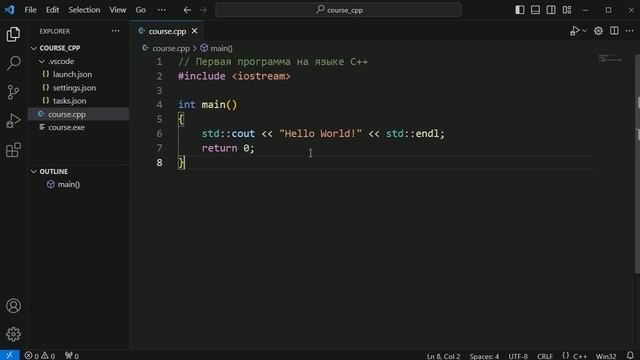Change the CRLF end-of-line sequence
Image resolution: width=640 pixels, height=360 pixels.
pyautogui.click(x=545, y=356)
